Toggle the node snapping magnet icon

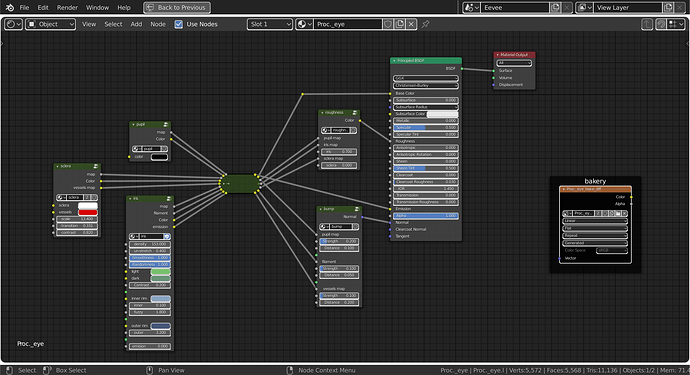coord(661,24)
